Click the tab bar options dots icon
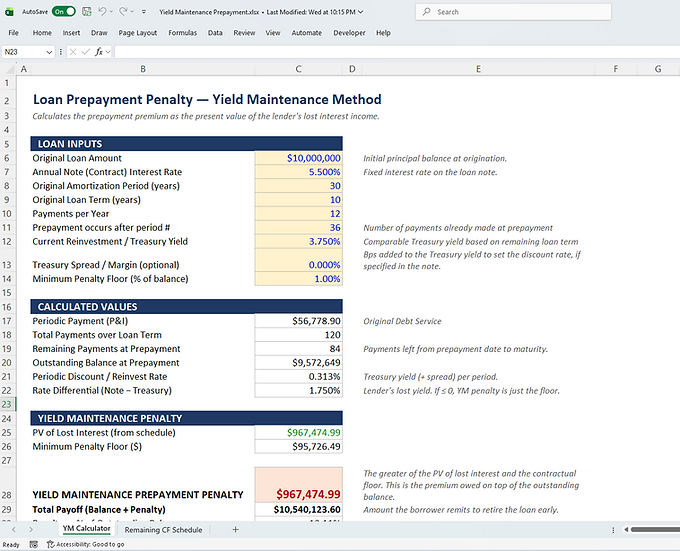 pos(613,530)
